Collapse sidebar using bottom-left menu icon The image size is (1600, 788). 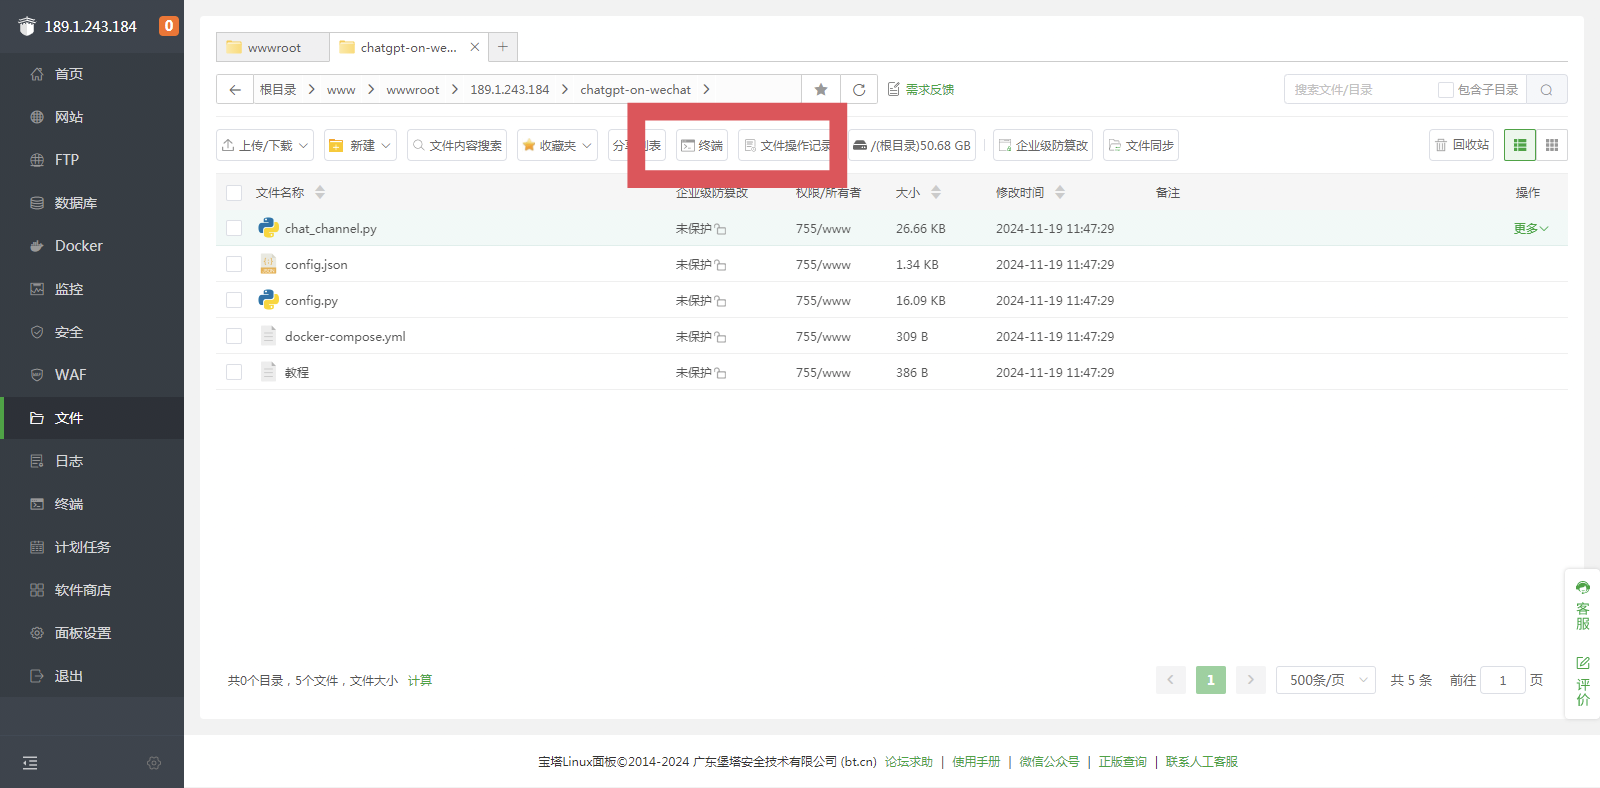(x=30, y=763)
